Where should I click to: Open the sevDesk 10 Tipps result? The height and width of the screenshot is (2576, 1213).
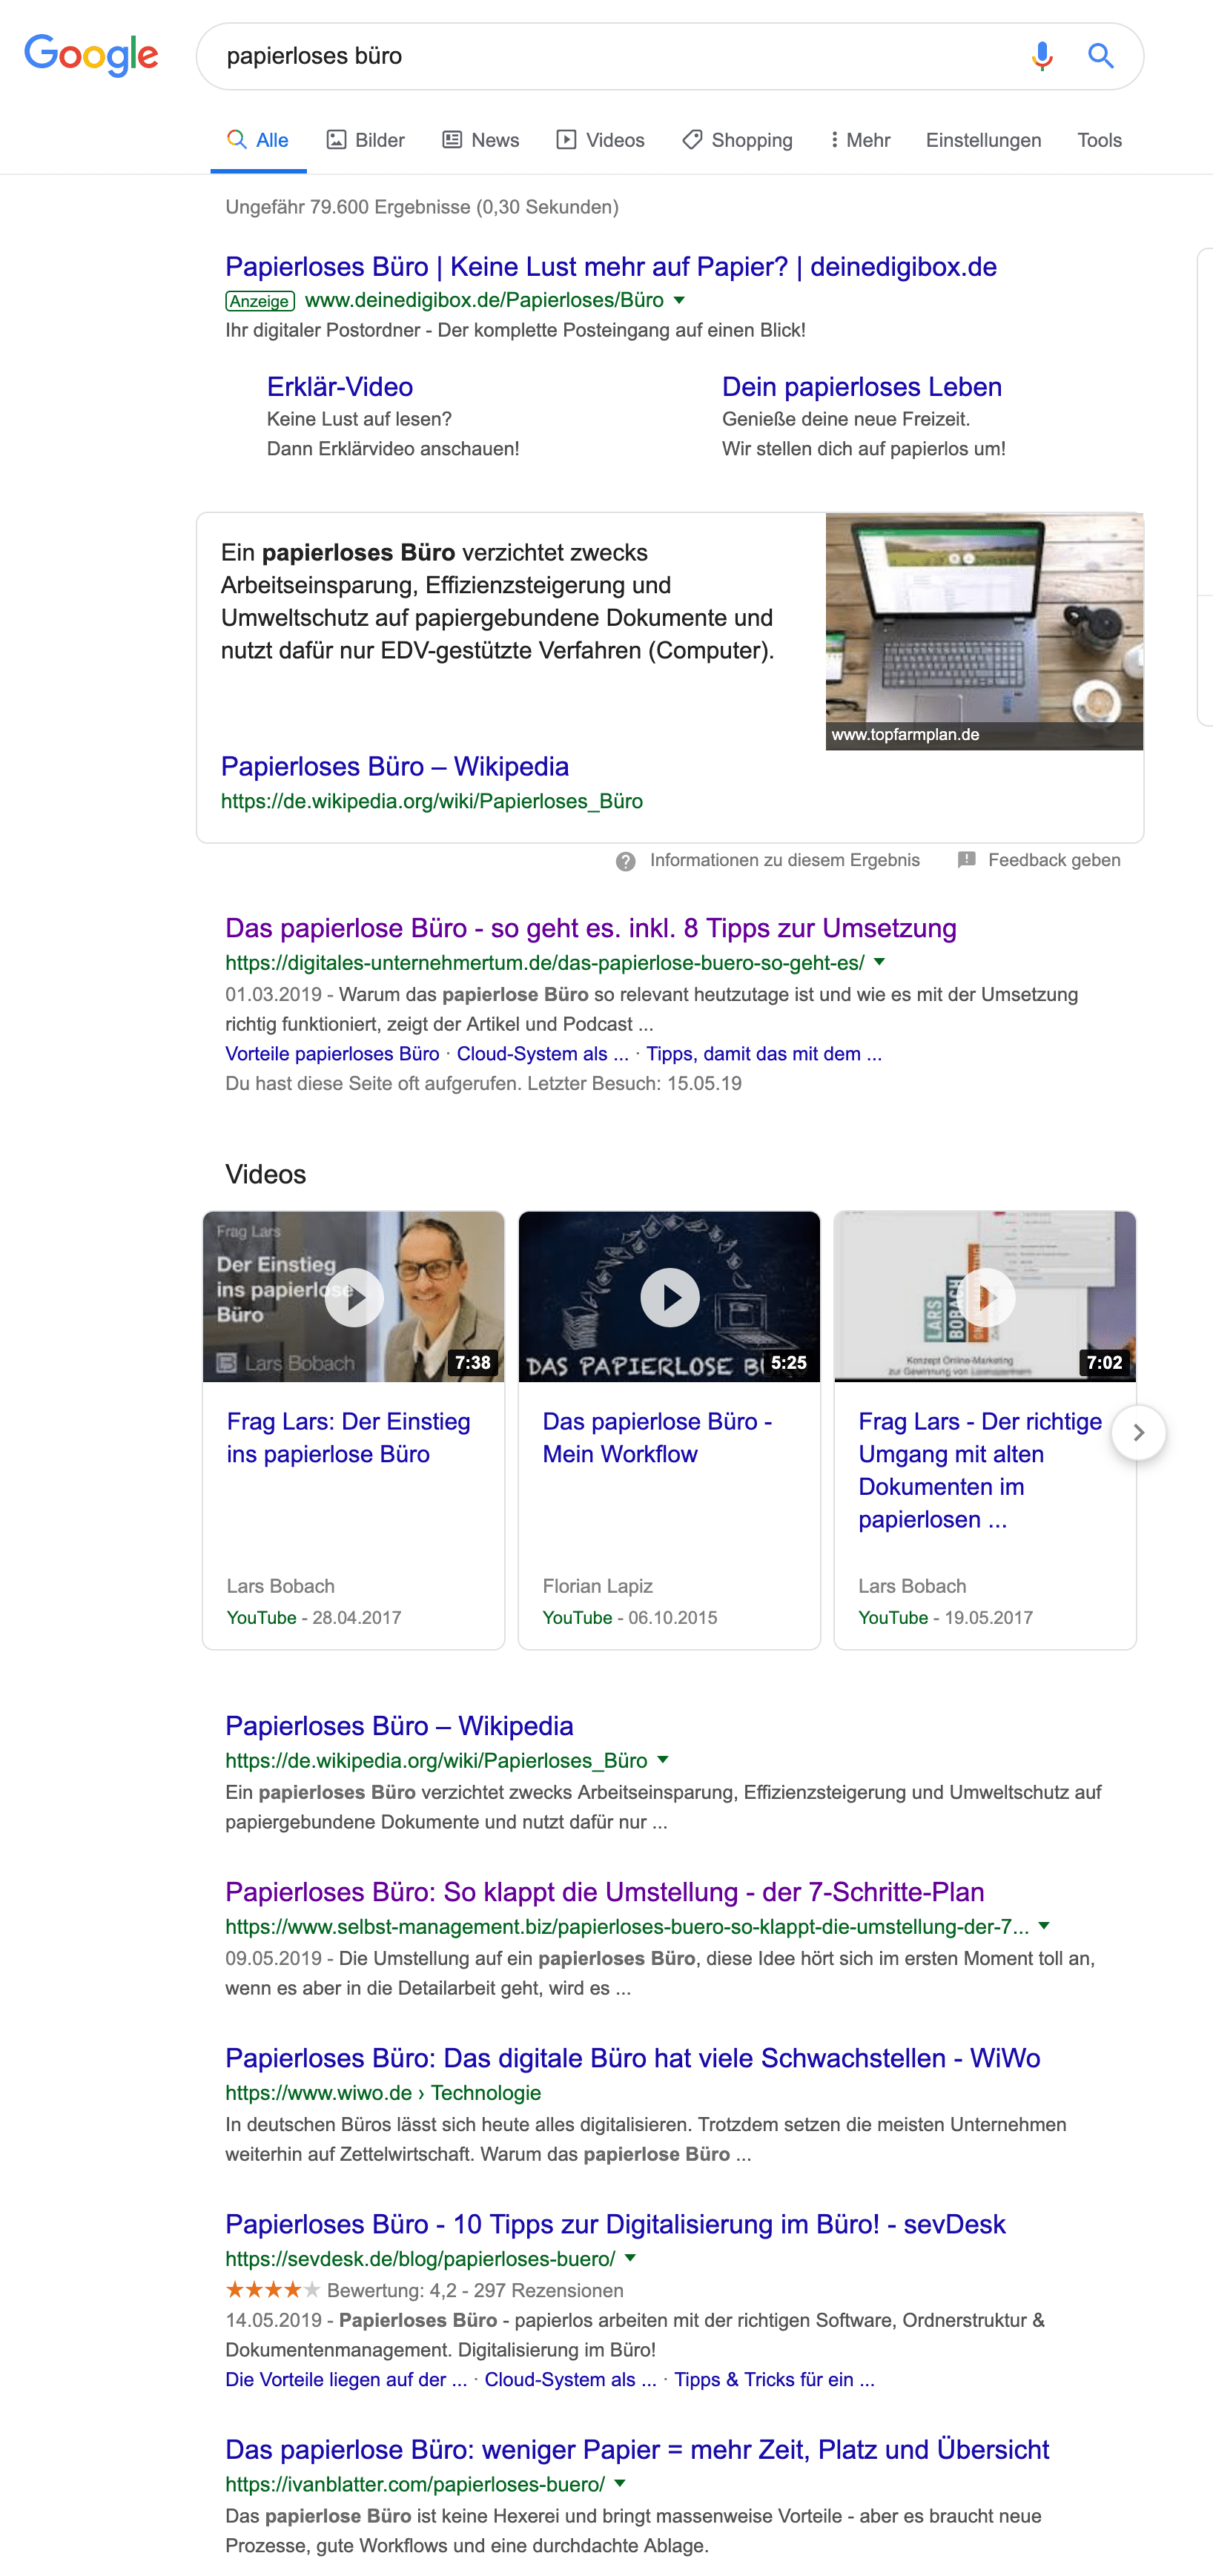pos(615,2224)
